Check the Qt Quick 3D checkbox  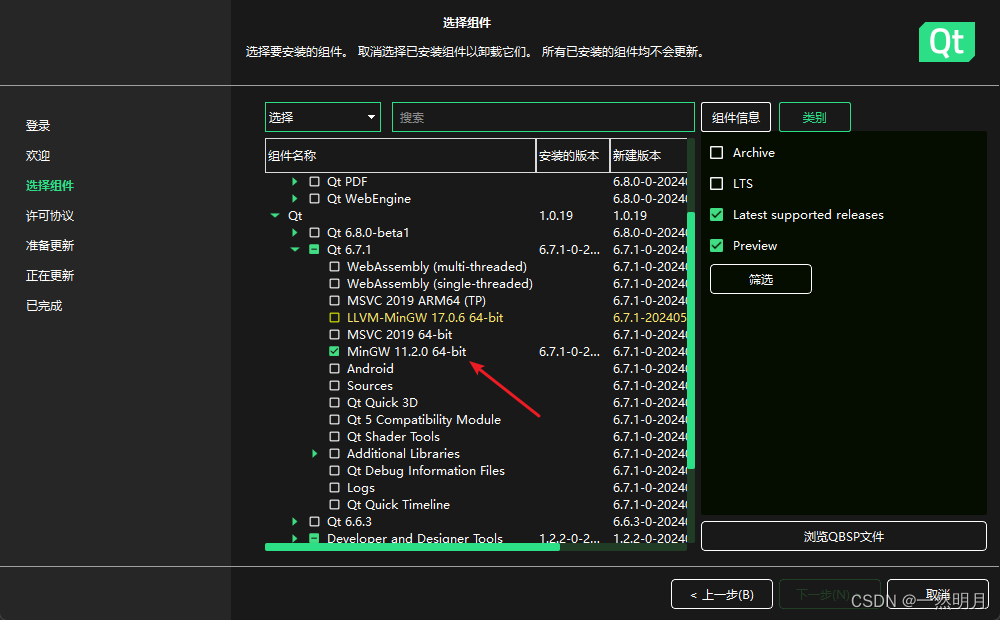[334, 403]
